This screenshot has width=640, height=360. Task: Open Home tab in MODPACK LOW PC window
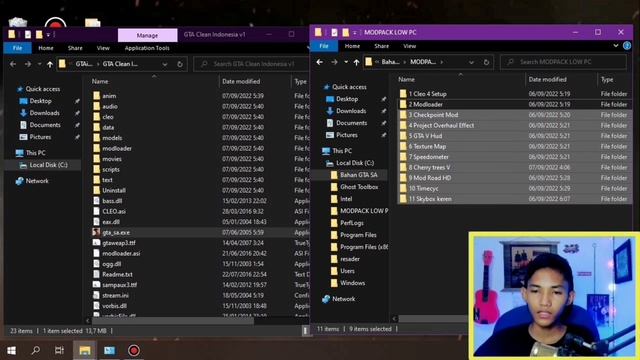[x=352, y=46]
